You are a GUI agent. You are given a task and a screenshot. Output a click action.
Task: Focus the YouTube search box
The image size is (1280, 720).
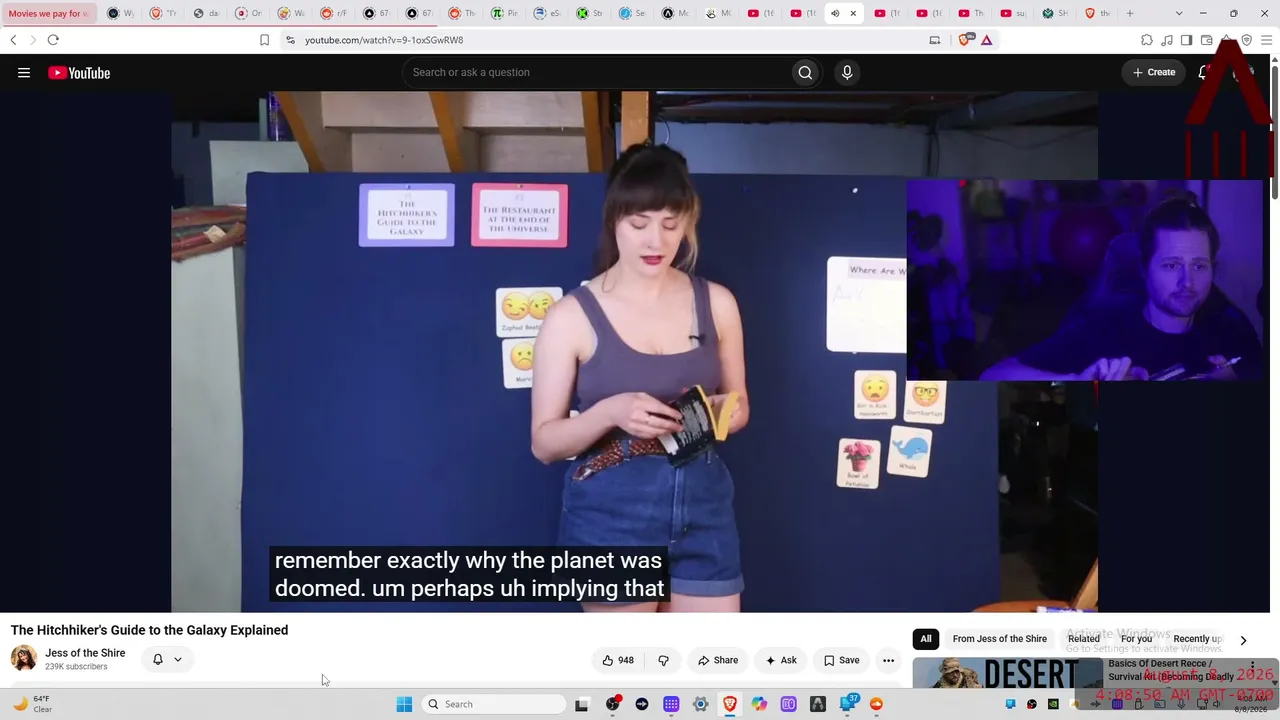pyautogui.click(x=595, y=72)
